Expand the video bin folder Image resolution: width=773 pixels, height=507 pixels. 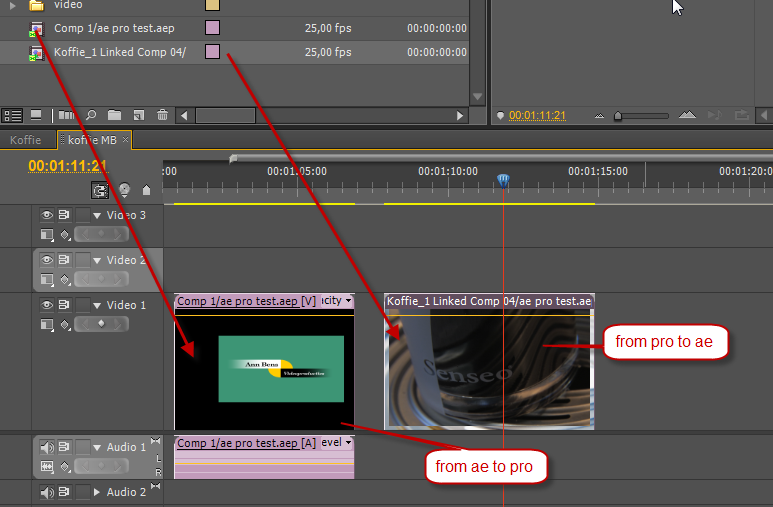coord(13,5)
